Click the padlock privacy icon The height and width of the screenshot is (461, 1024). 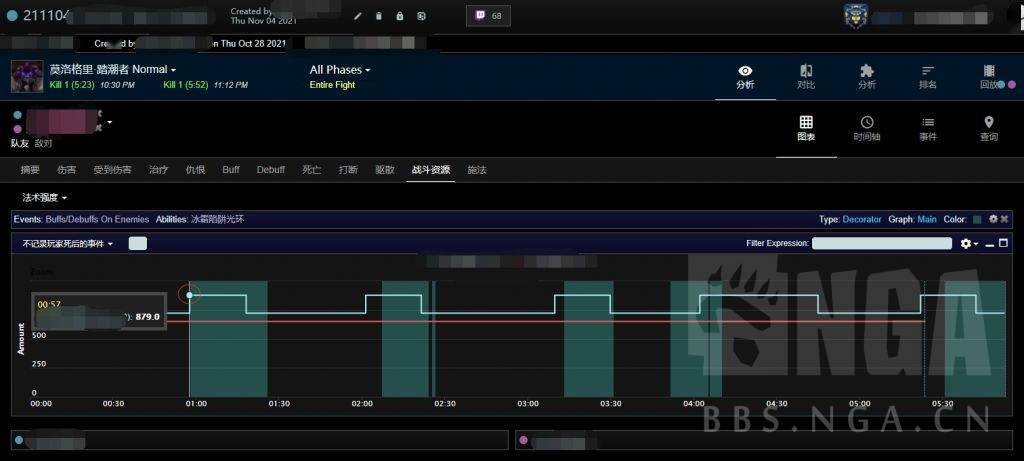pos(400,16)
